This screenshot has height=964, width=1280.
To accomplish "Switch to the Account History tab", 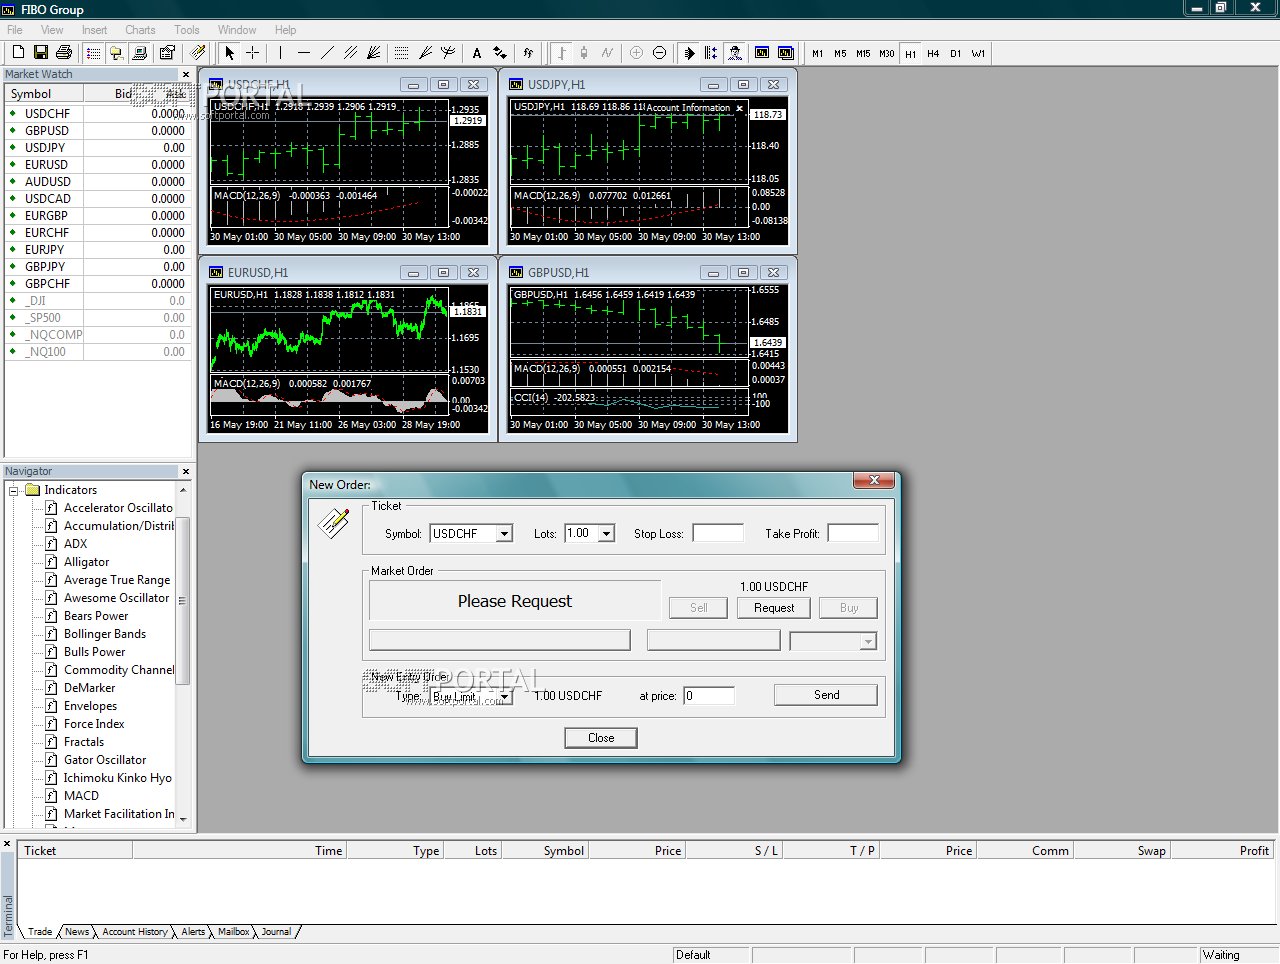I will (x=135, y=932).
